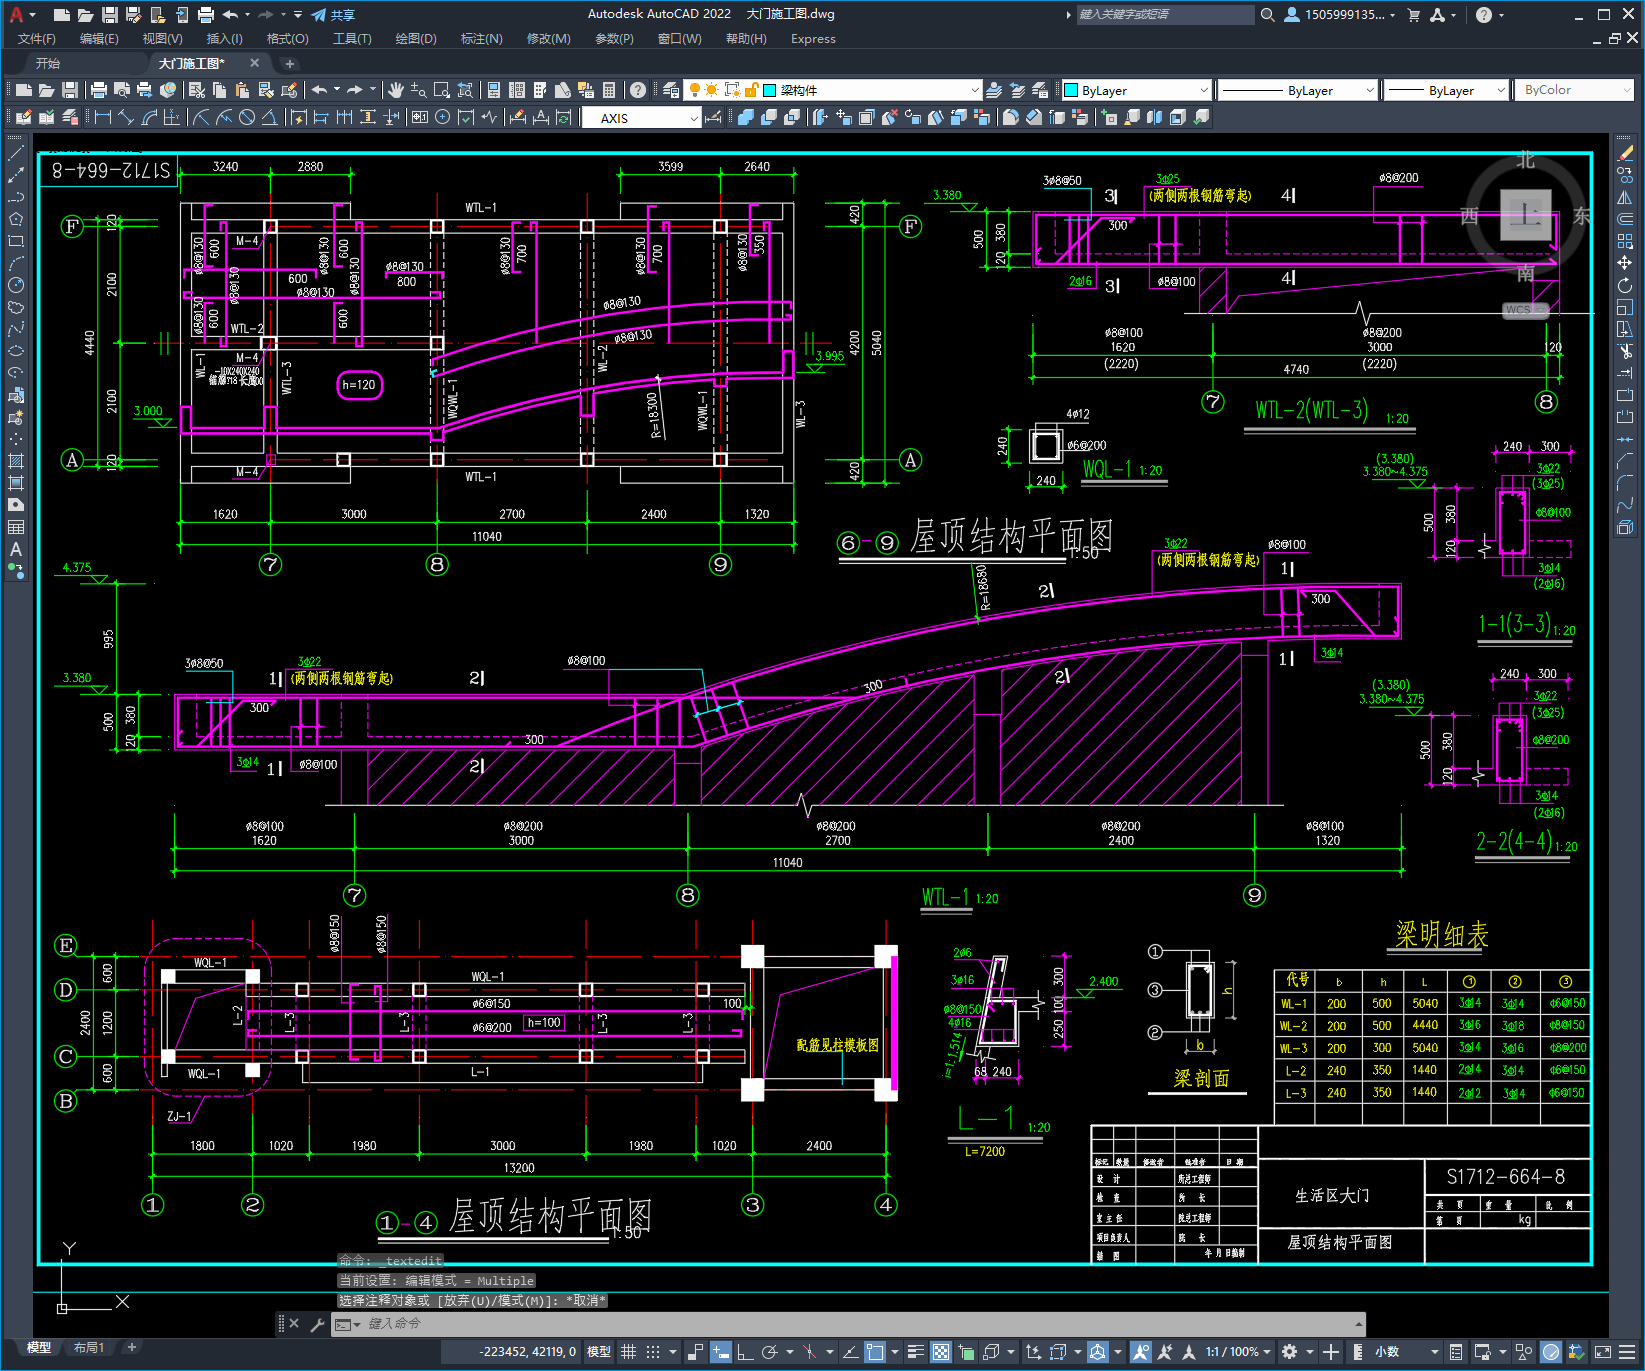The width and height of the screenshot is (1645, 1371).
Task: Click the add layout plus button
Action: pos(131,1348)
